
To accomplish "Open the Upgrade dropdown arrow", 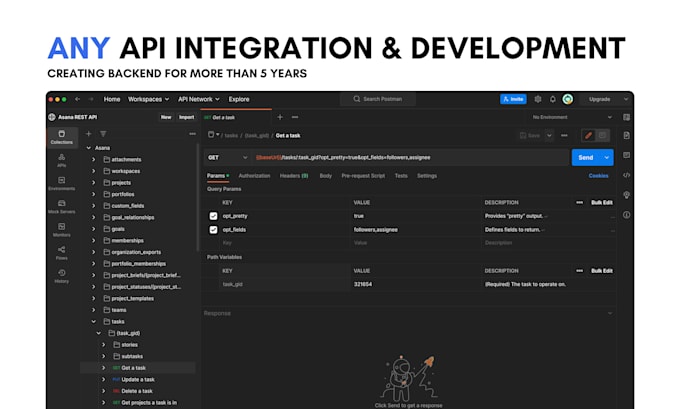I will click(x=626, y=99).
